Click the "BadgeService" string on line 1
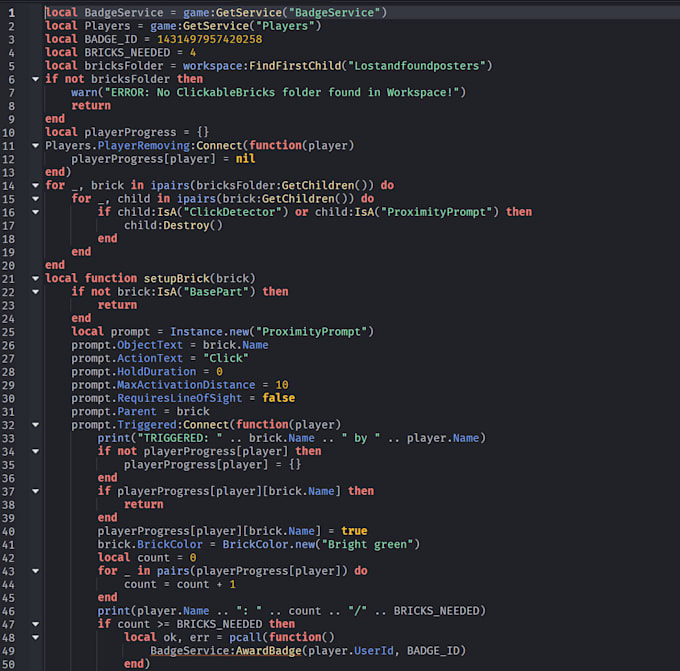This screenshot has height=671, width=680. click(334, 13)
